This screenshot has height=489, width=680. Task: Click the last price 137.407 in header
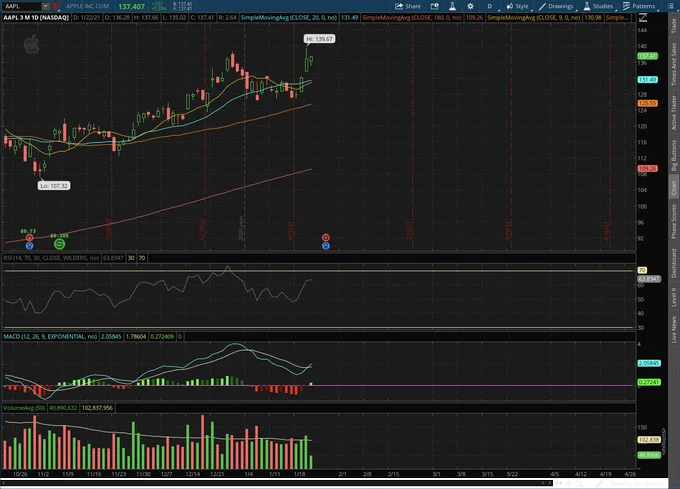pyautogui.click(x=131, y=7)
